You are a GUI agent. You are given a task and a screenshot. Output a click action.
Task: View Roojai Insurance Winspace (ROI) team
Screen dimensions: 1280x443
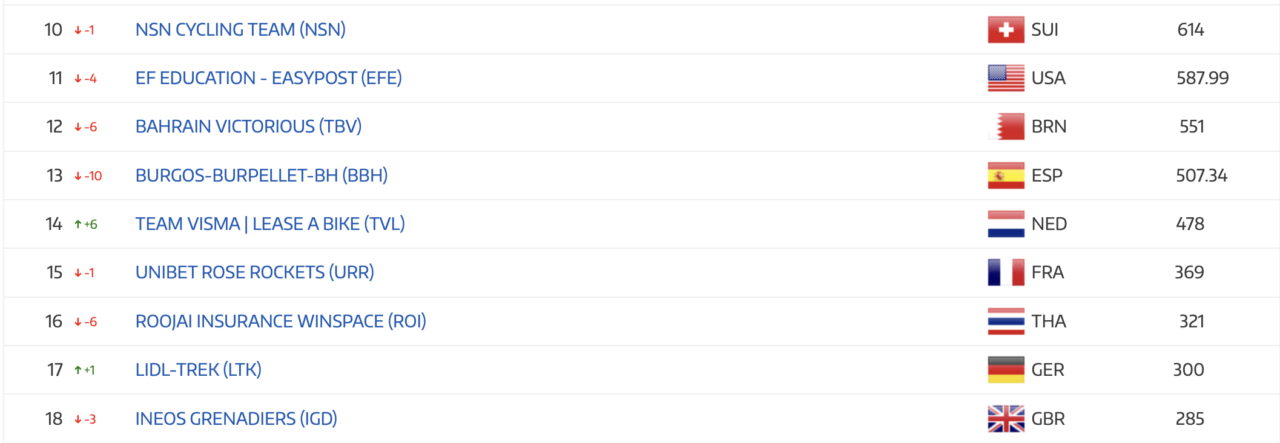coord(287,321)
